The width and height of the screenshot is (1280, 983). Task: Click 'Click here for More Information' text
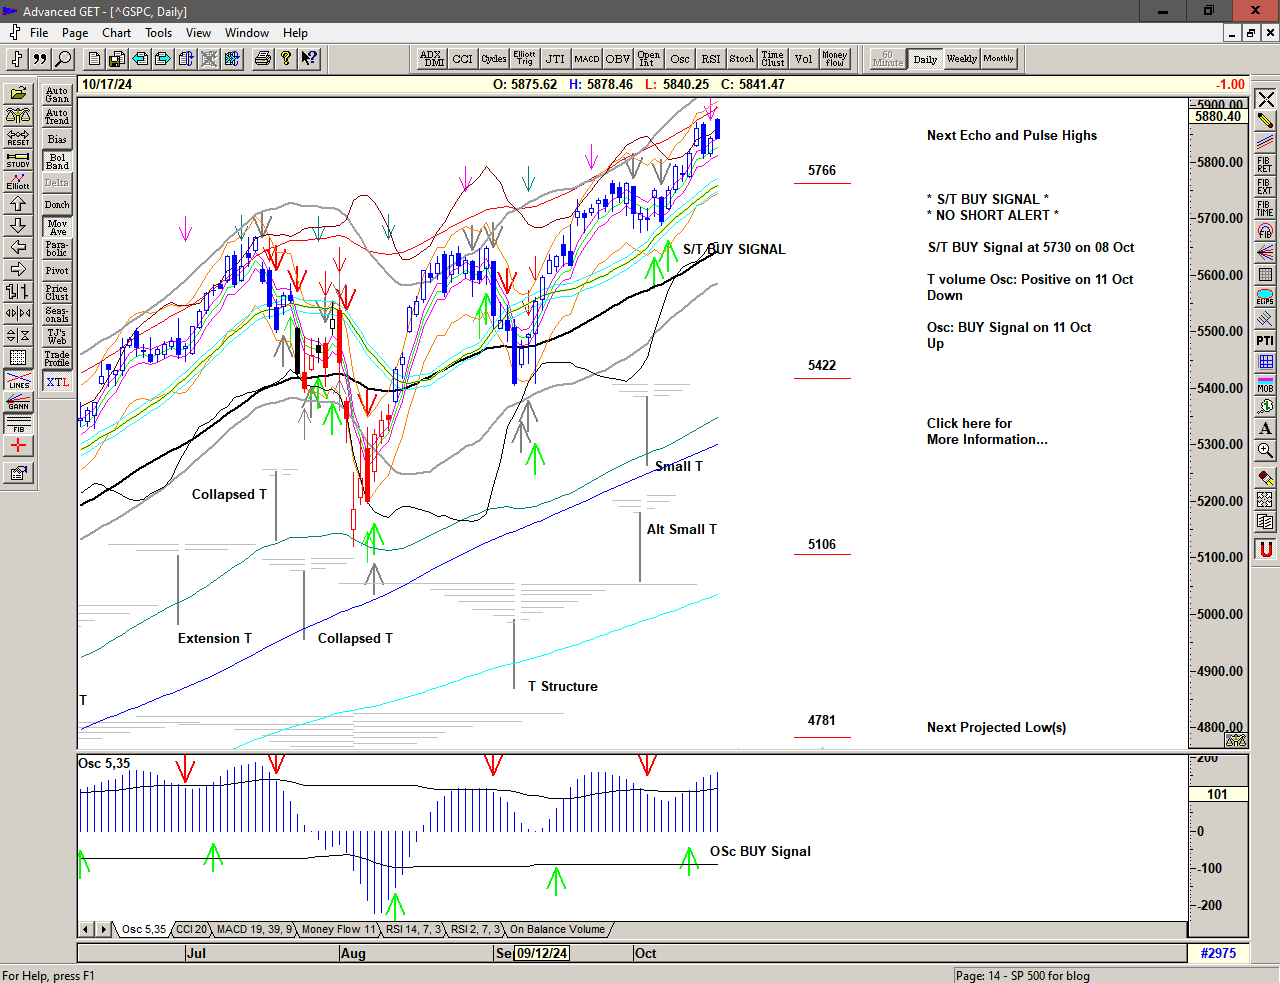tap(986, 431)
